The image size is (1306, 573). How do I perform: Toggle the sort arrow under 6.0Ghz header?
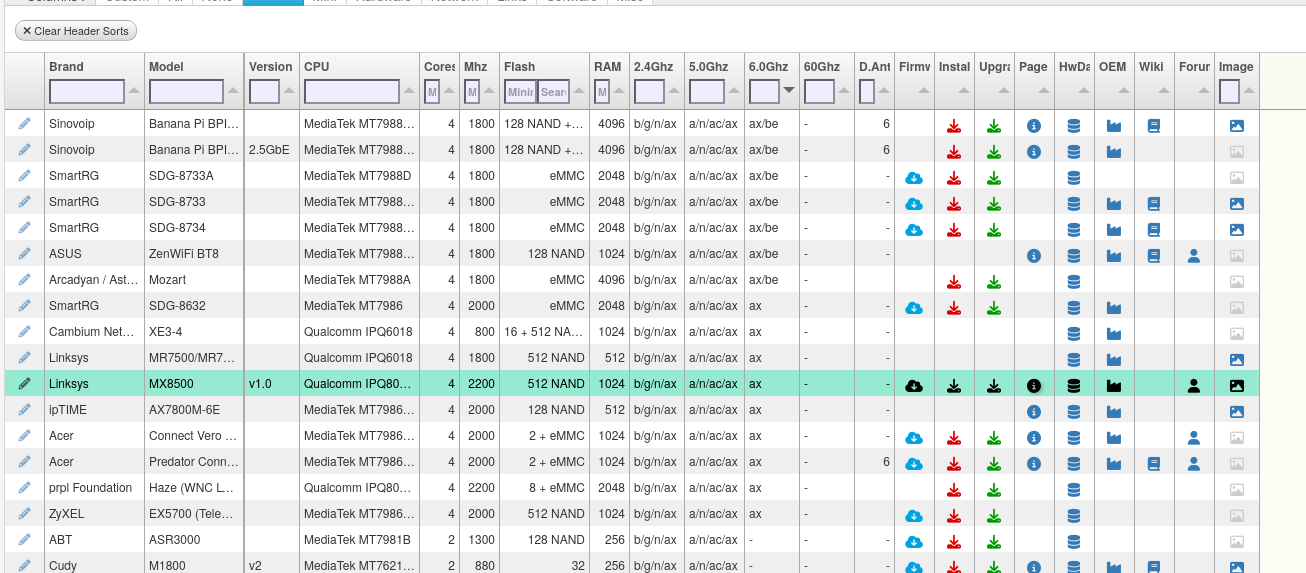pos(789,91)
